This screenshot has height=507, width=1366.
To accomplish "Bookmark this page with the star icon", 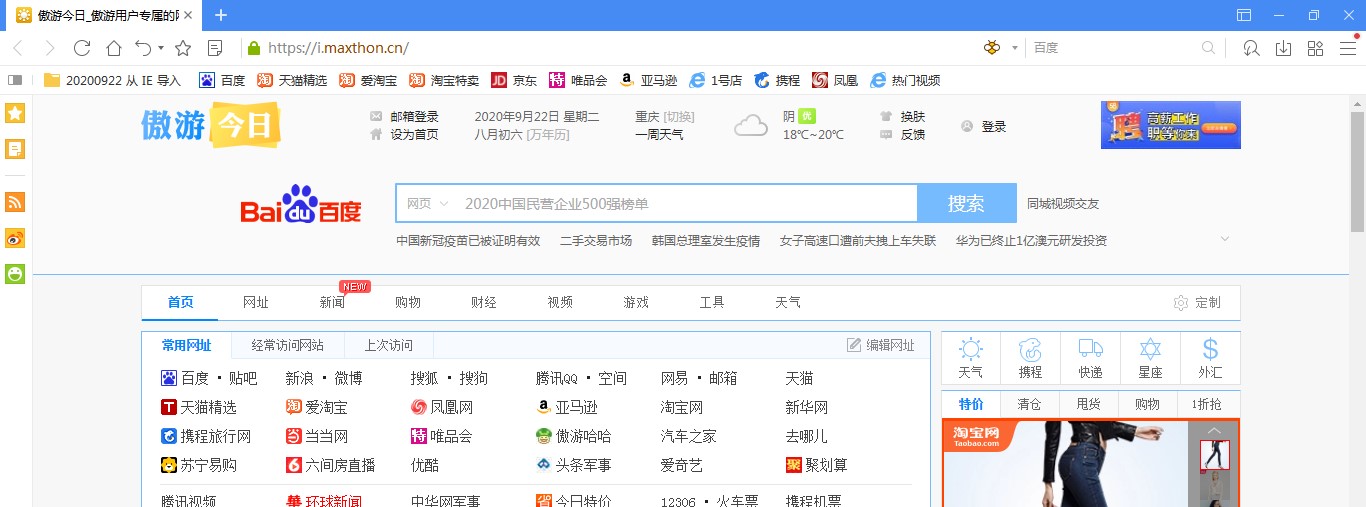I will coord(183,48).
